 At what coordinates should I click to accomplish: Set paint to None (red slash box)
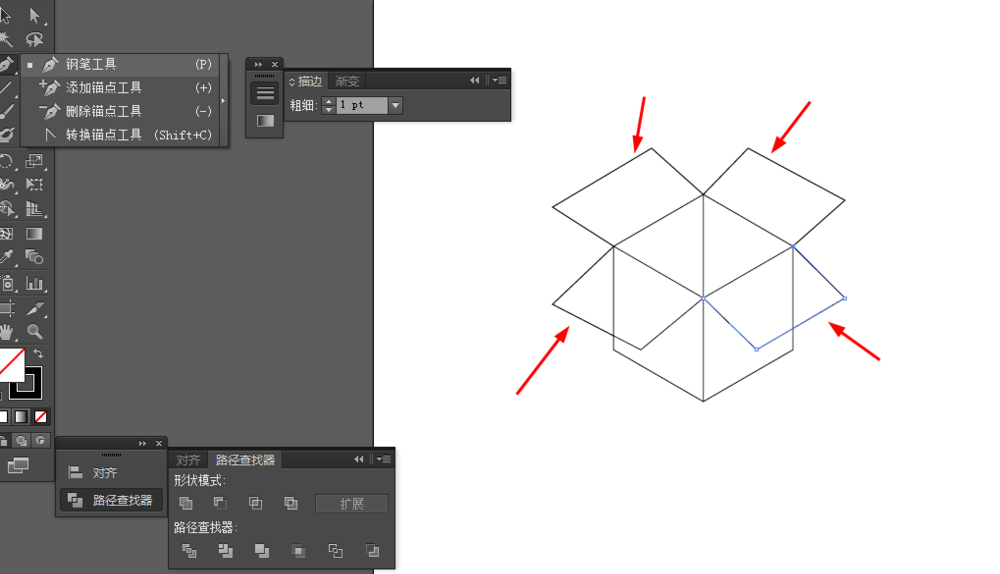(x=40, y=416)
